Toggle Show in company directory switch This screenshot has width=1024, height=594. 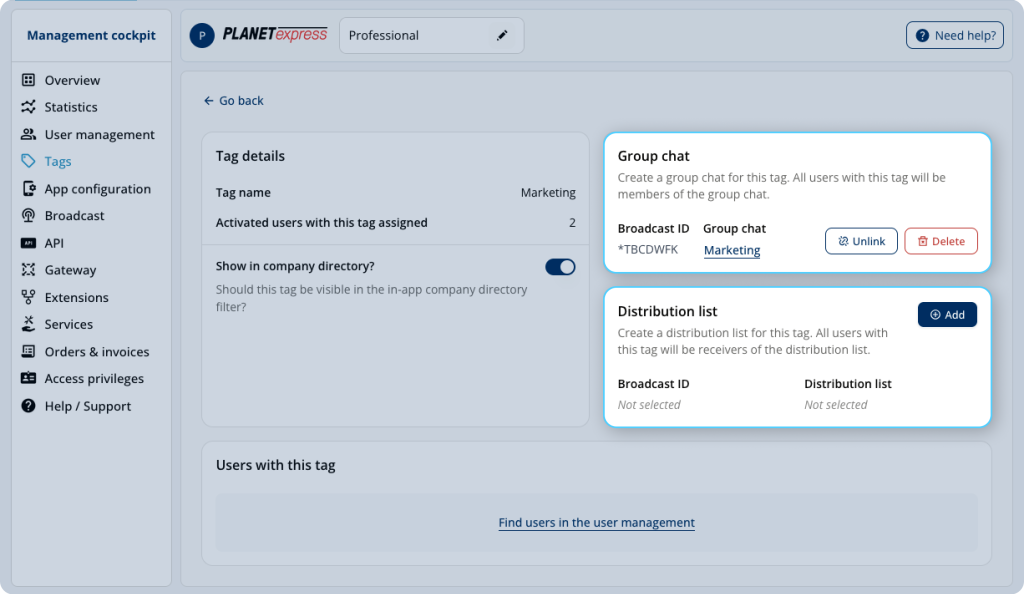pos(560,266)
